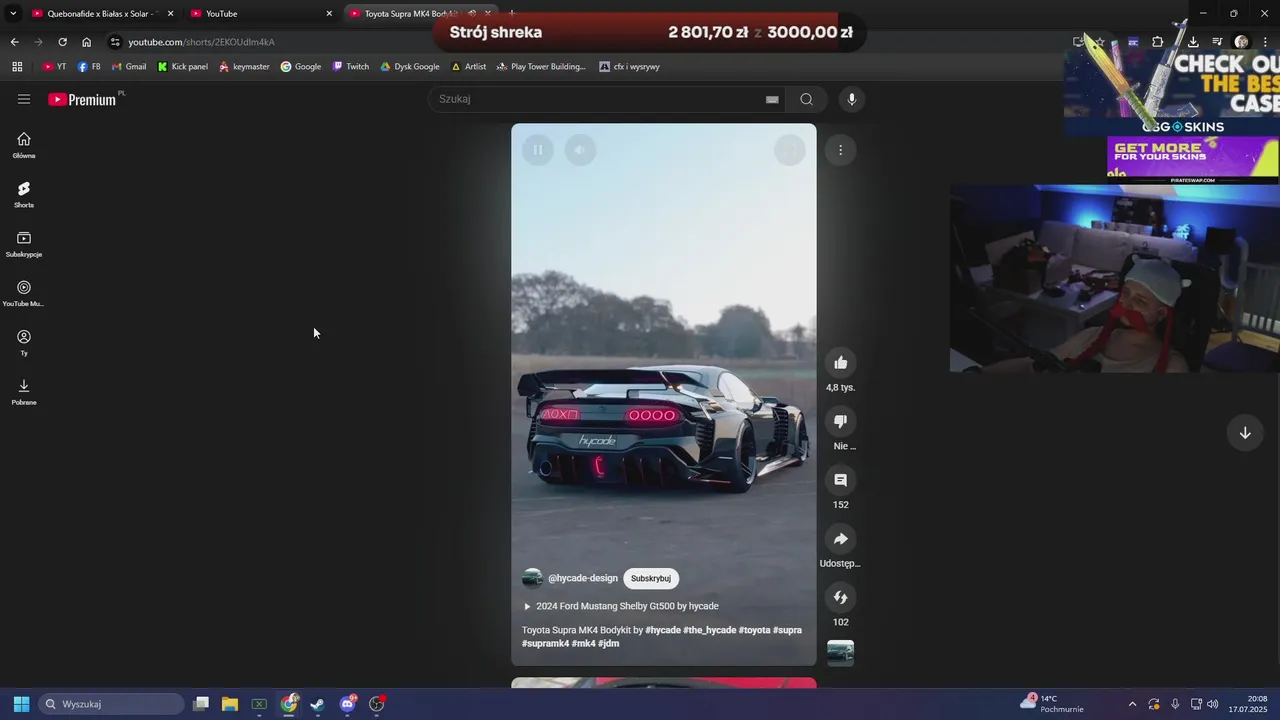Mute the Short's volume
1280x720 pixels.
(x=580, y=150)
